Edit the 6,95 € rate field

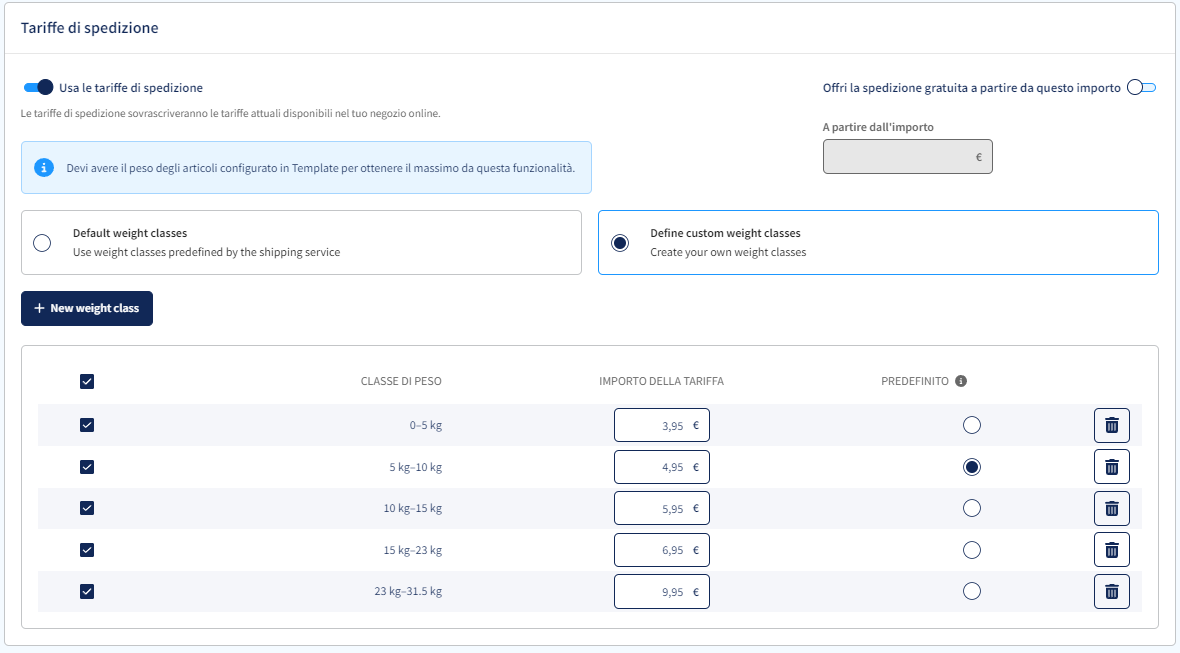coord(661,550)
